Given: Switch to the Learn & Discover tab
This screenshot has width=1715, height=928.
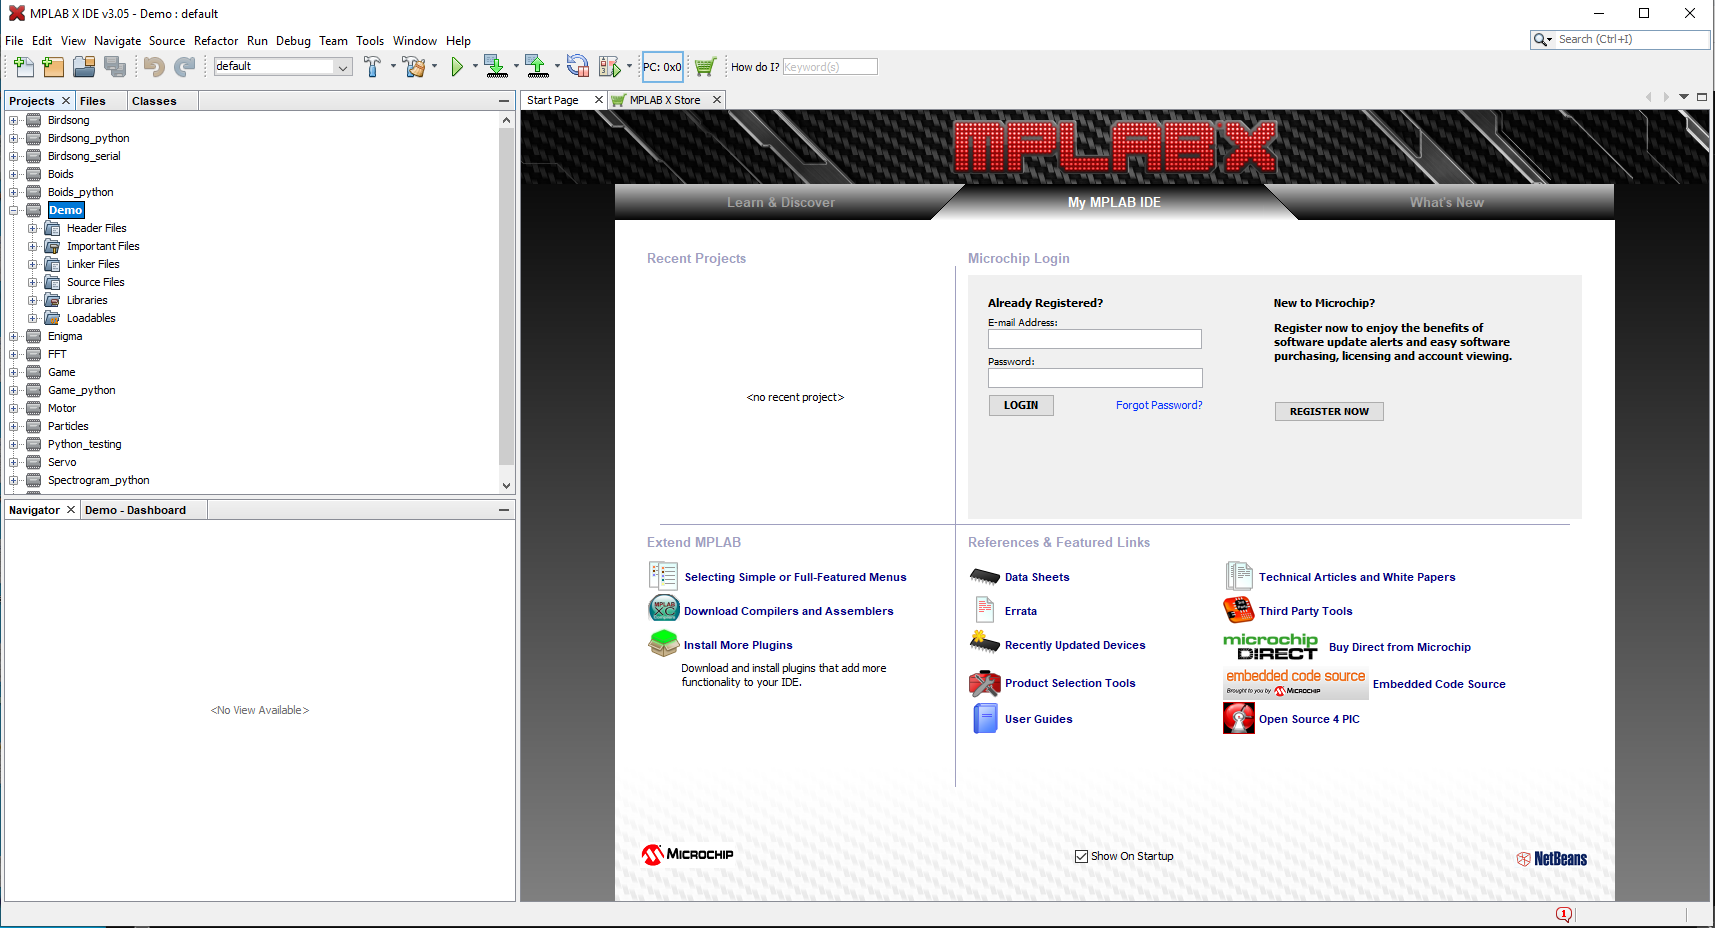Looking at the screenshot, I should pos(780,202).
